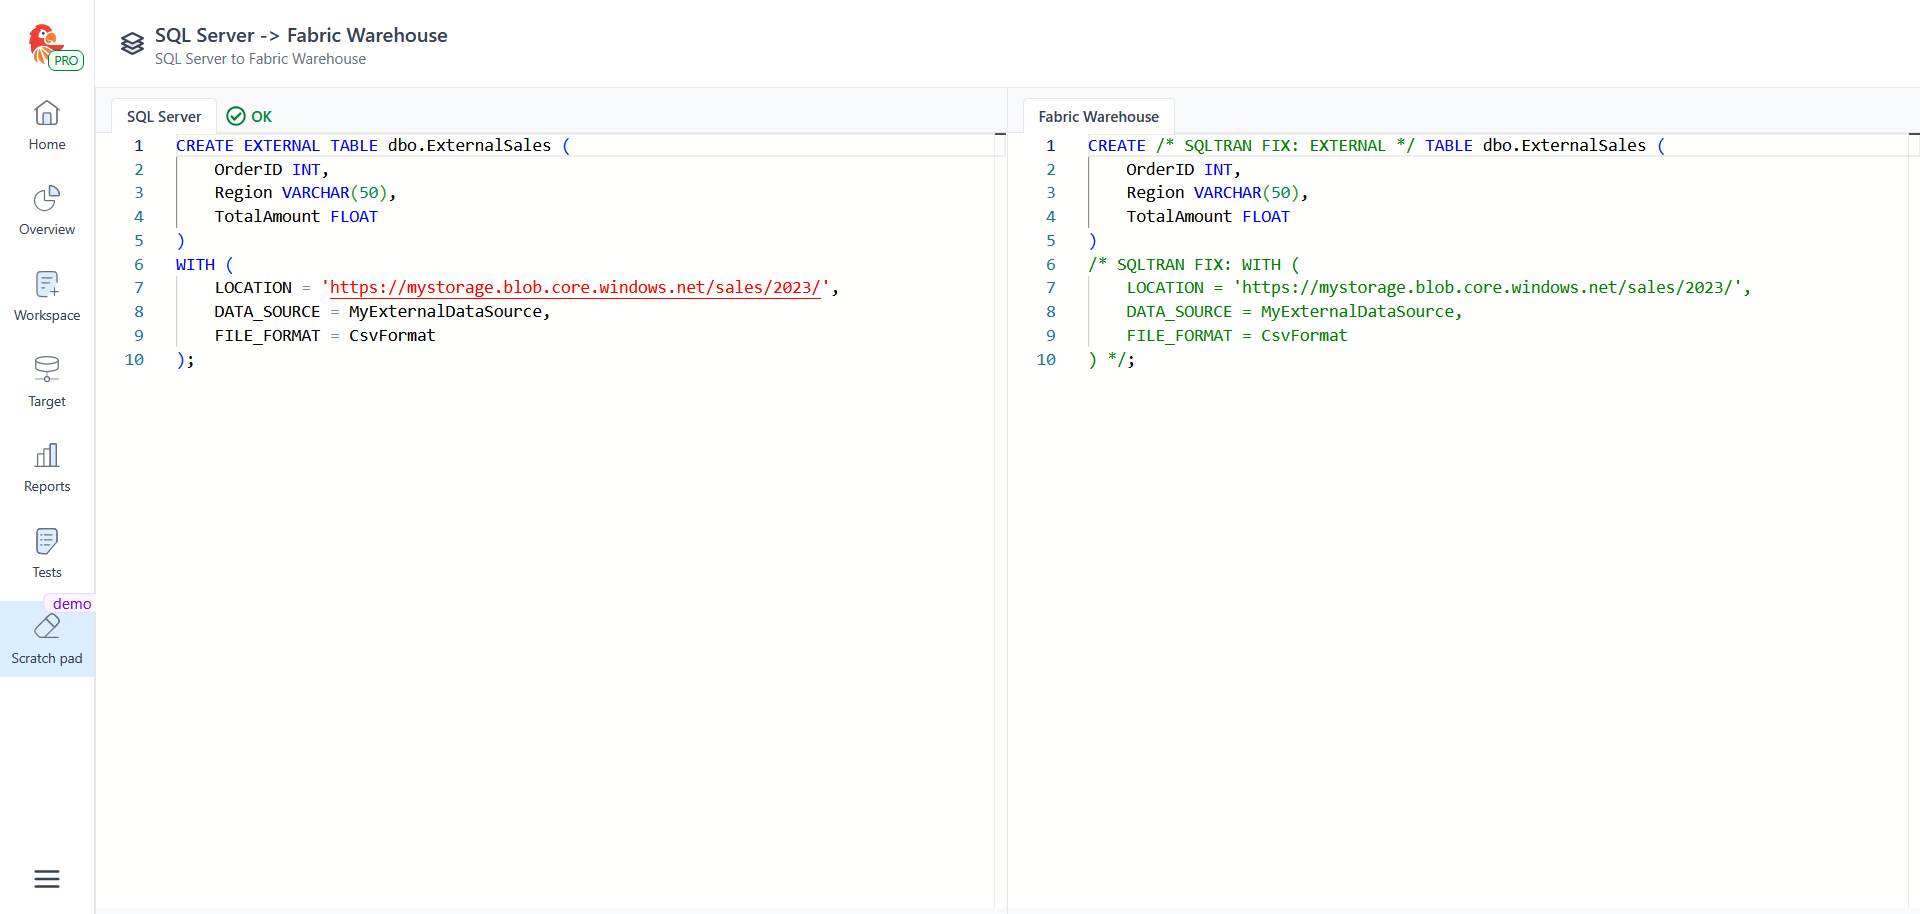Image resolution: width=1920 pixels, height=914 pixels.
Task: Click the SQL Server editor scrollbar
Action: (x=999, y=500)
